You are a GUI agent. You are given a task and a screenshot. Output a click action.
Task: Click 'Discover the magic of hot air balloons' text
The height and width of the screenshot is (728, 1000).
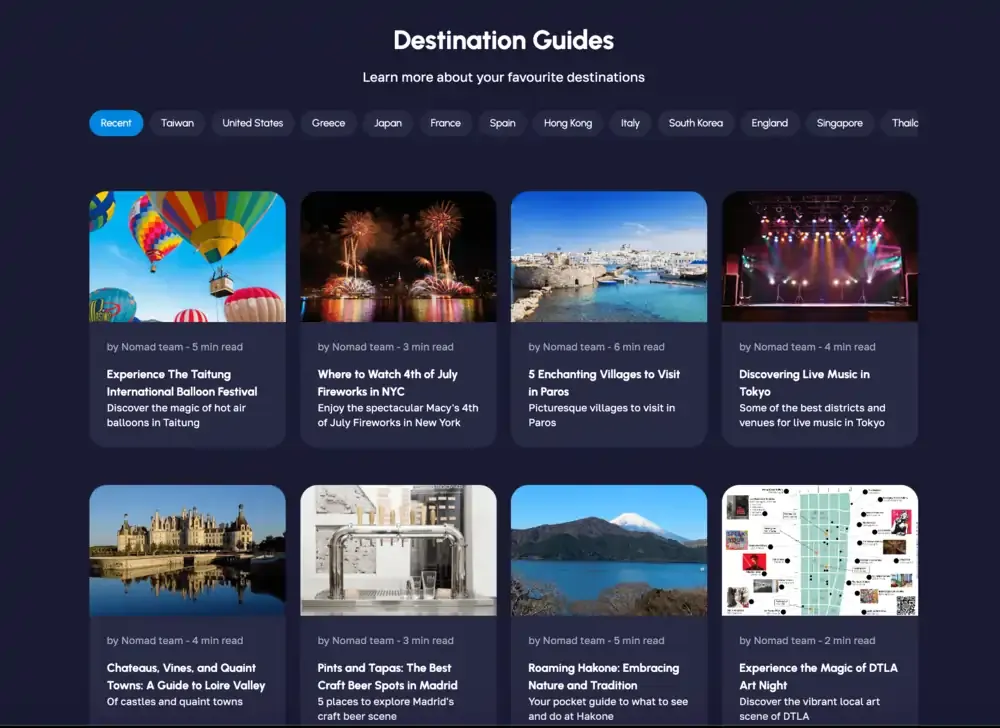tap(176, 415)
